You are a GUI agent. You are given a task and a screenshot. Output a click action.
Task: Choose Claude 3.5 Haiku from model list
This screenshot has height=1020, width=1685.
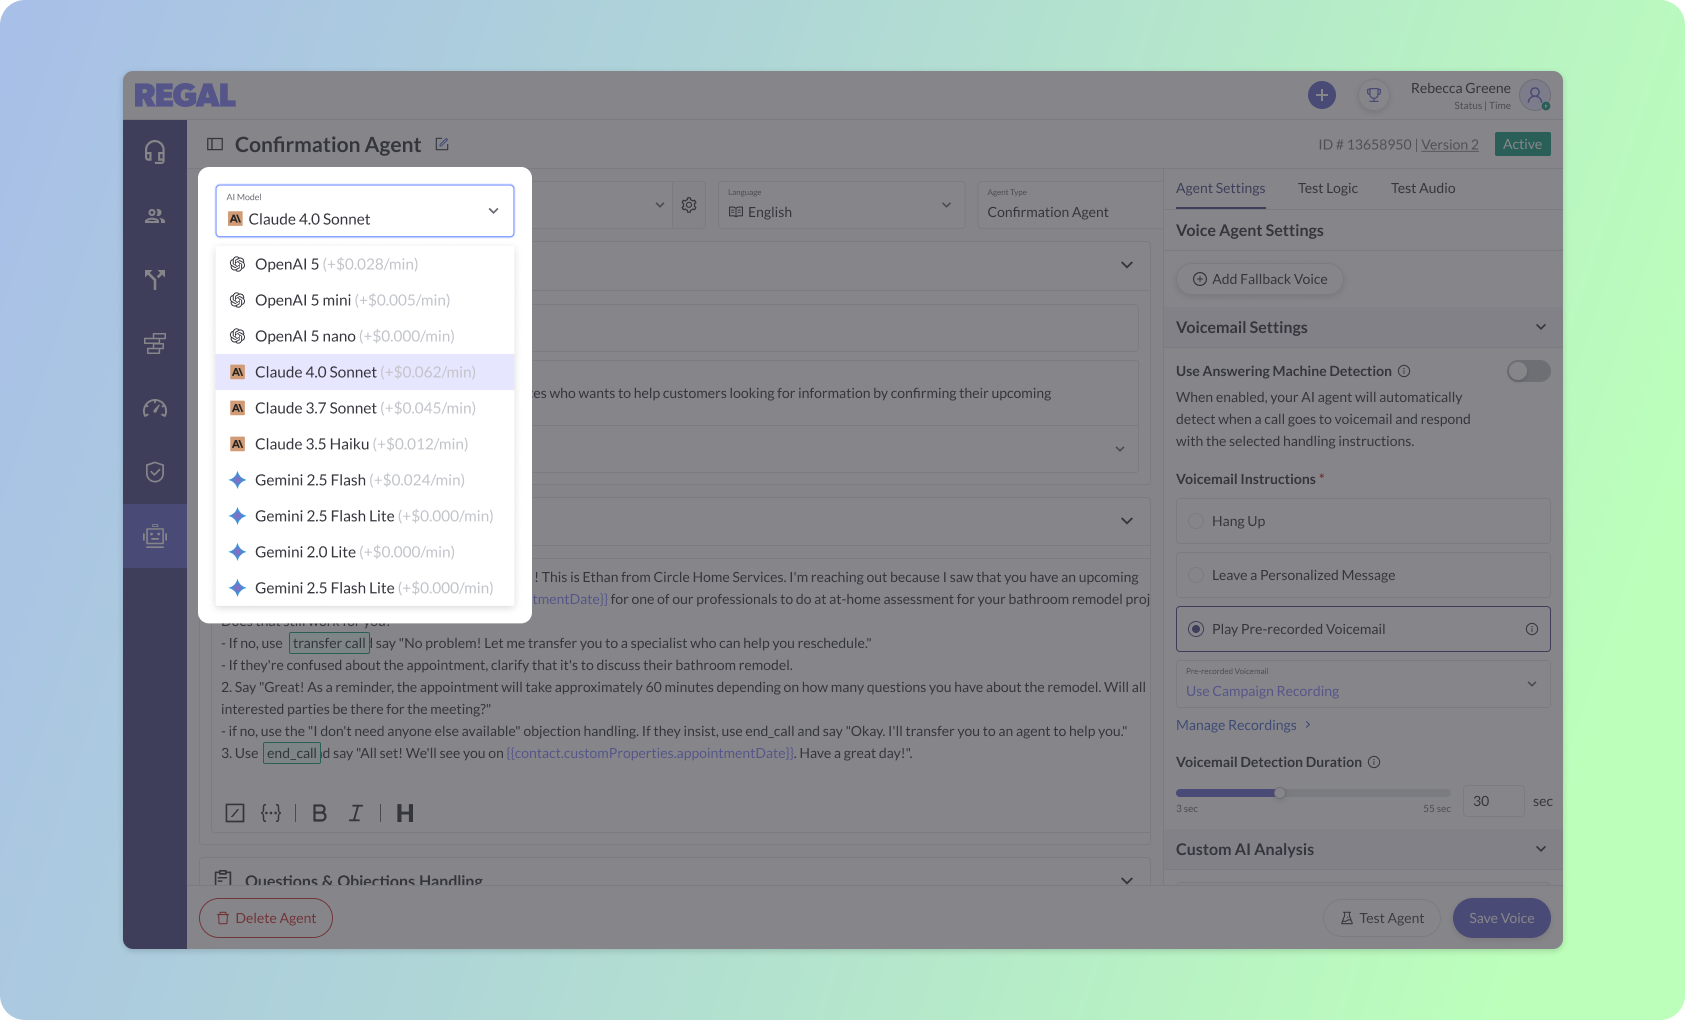(x=365, y=444)
